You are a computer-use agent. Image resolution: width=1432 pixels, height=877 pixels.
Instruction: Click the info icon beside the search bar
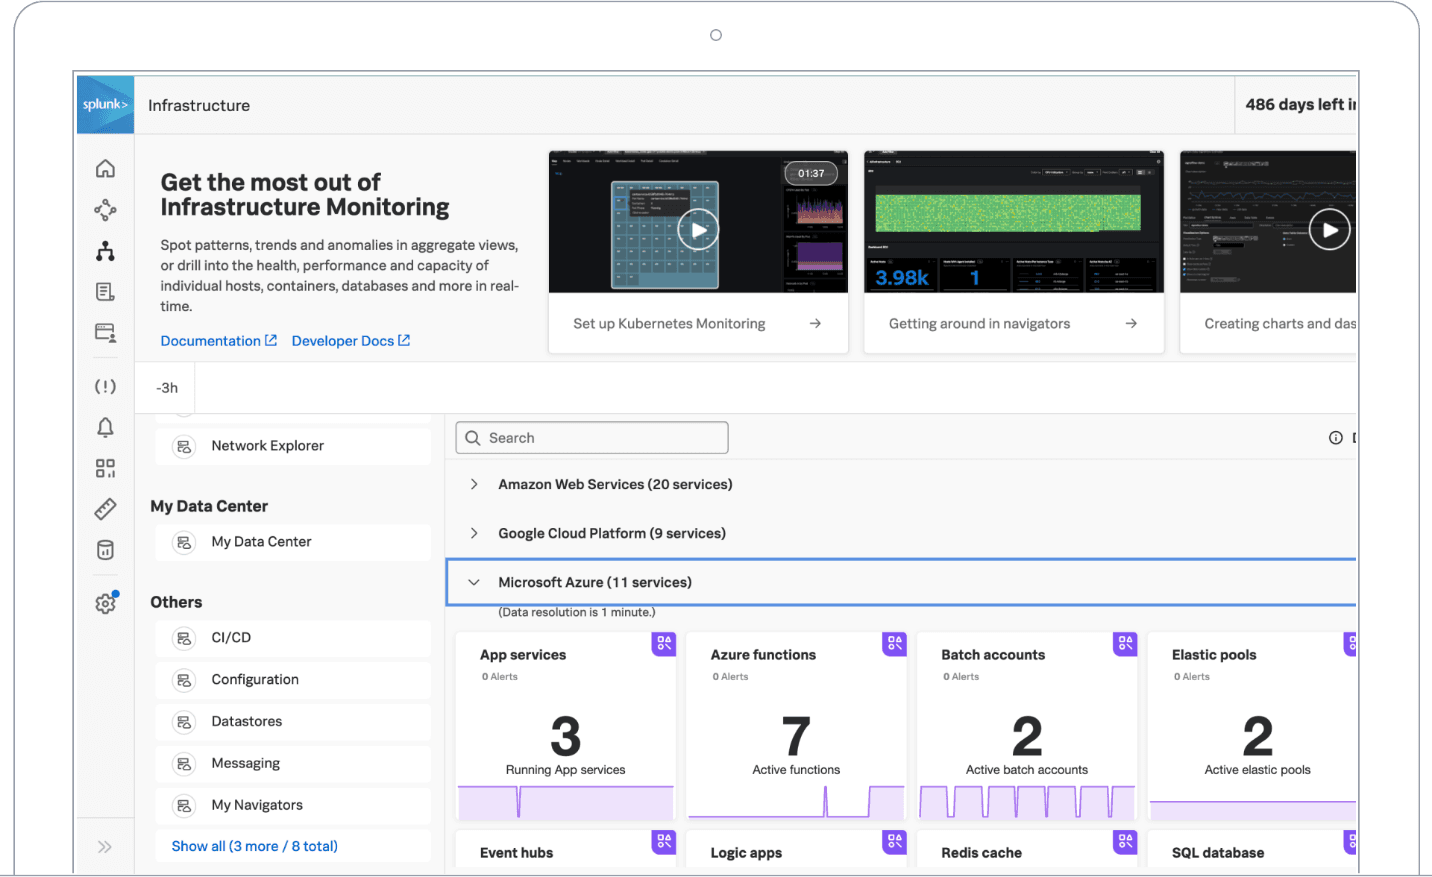tap(1335, 438)
